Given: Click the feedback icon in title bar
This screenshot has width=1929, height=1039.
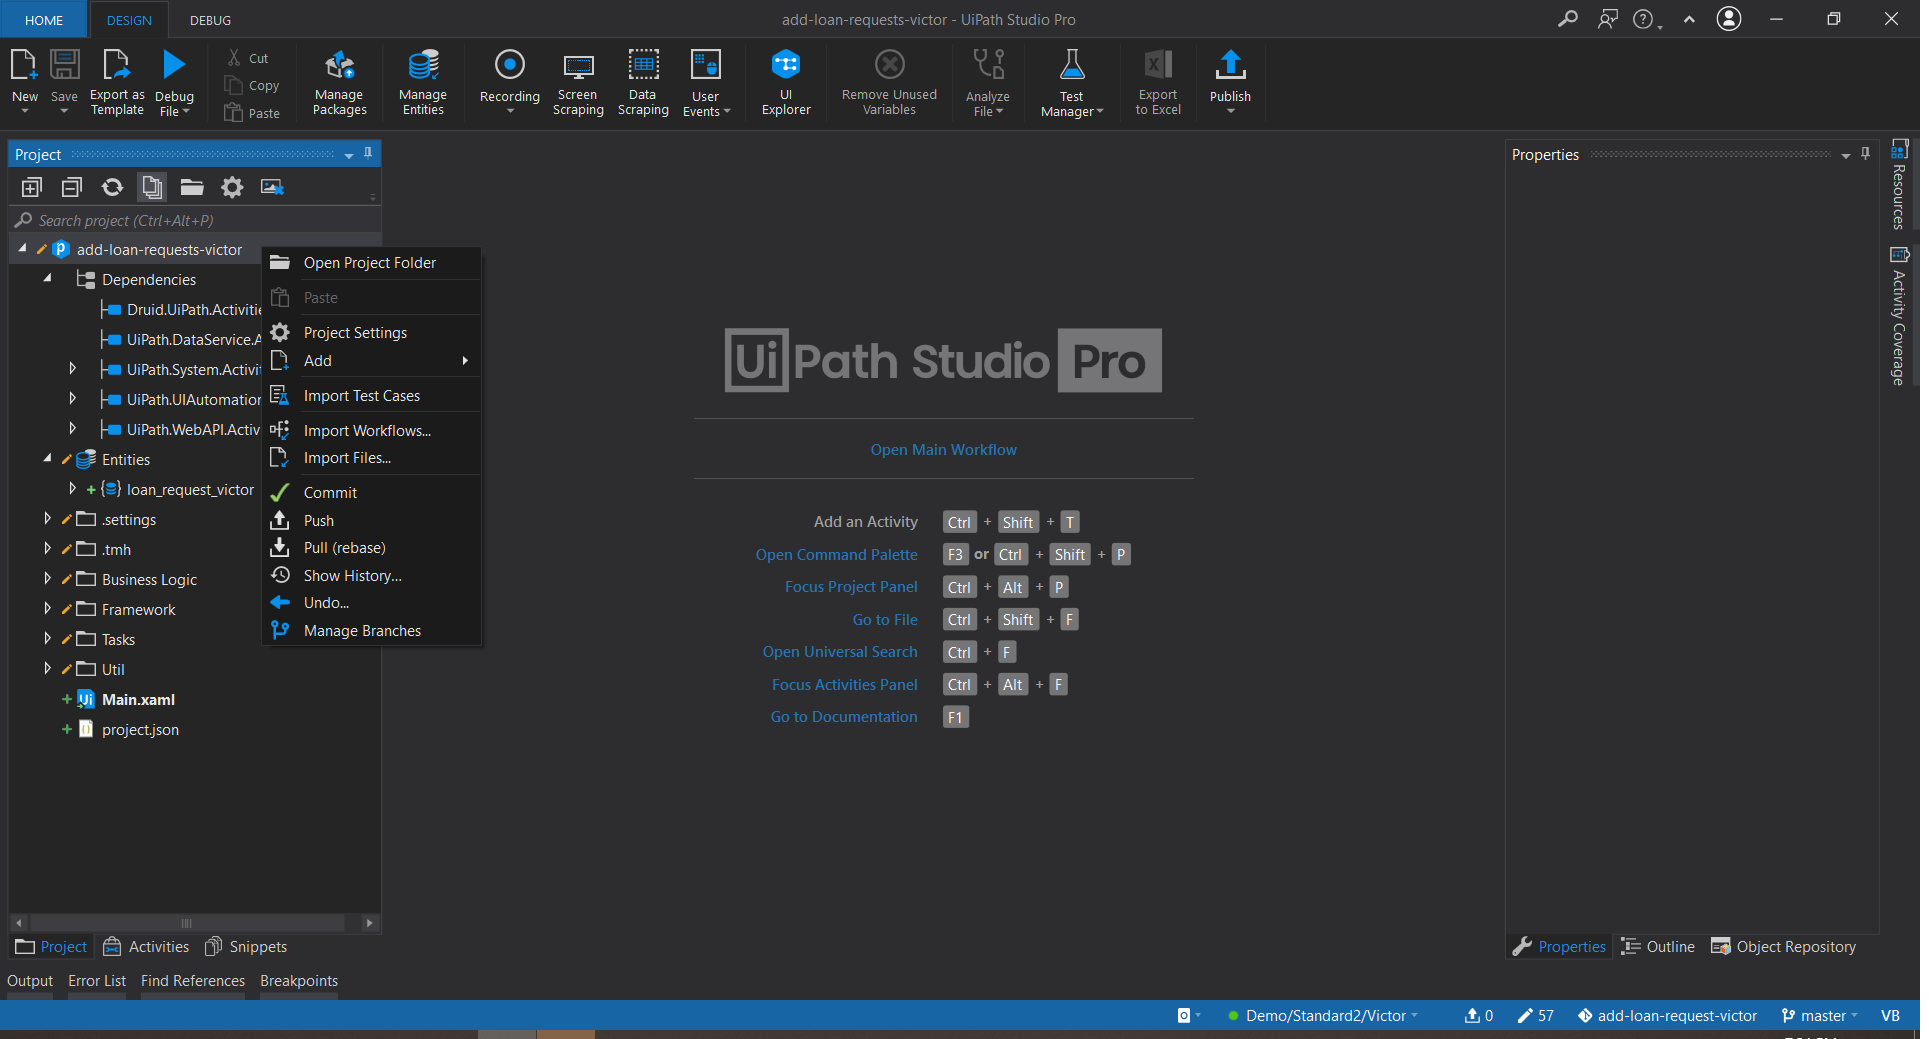Looking at the screenshot, I should (x=1607, y=19).
